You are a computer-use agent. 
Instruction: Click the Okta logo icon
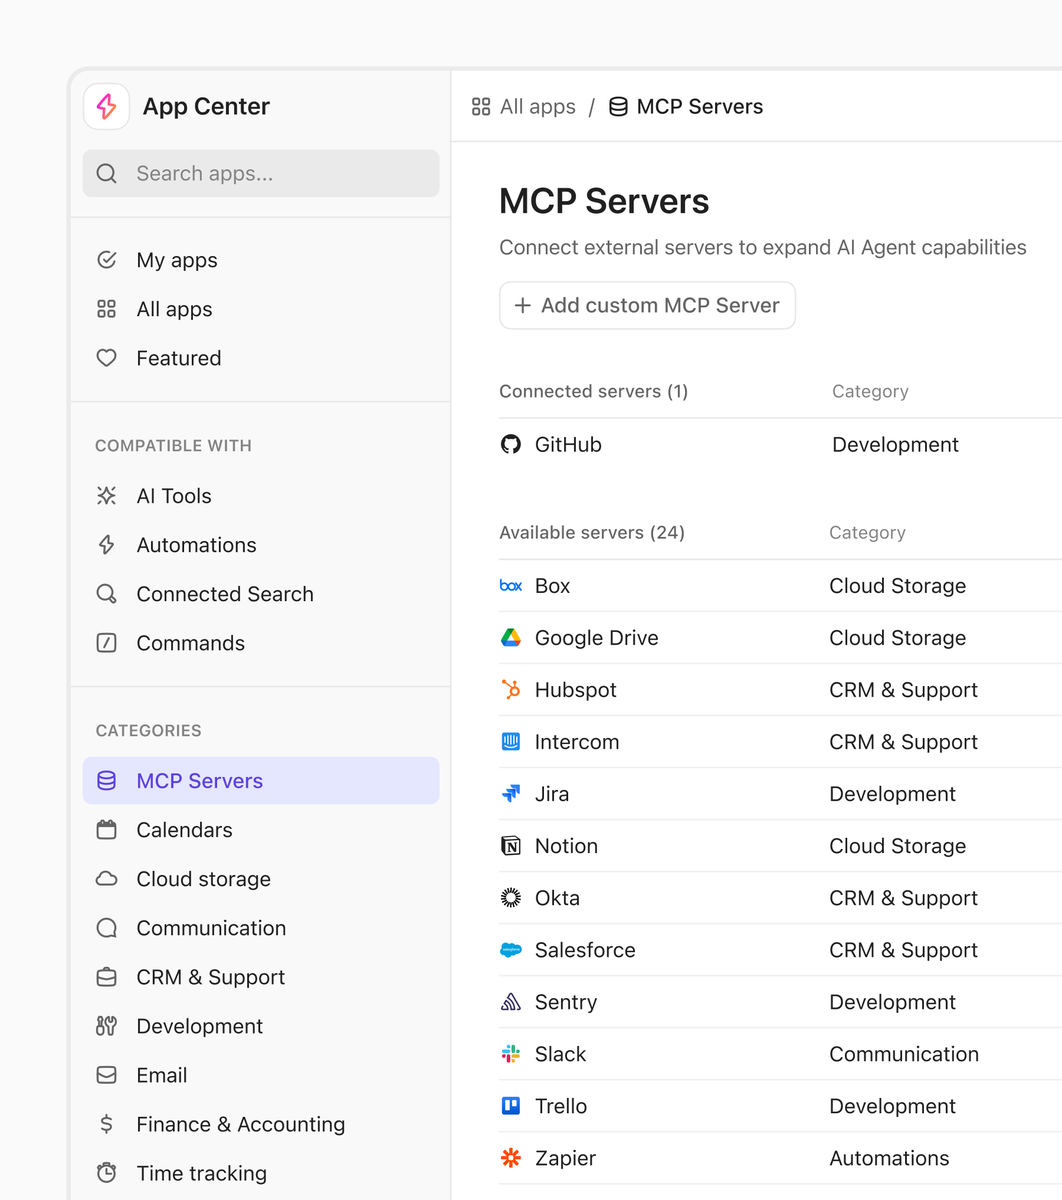[511, 898]
